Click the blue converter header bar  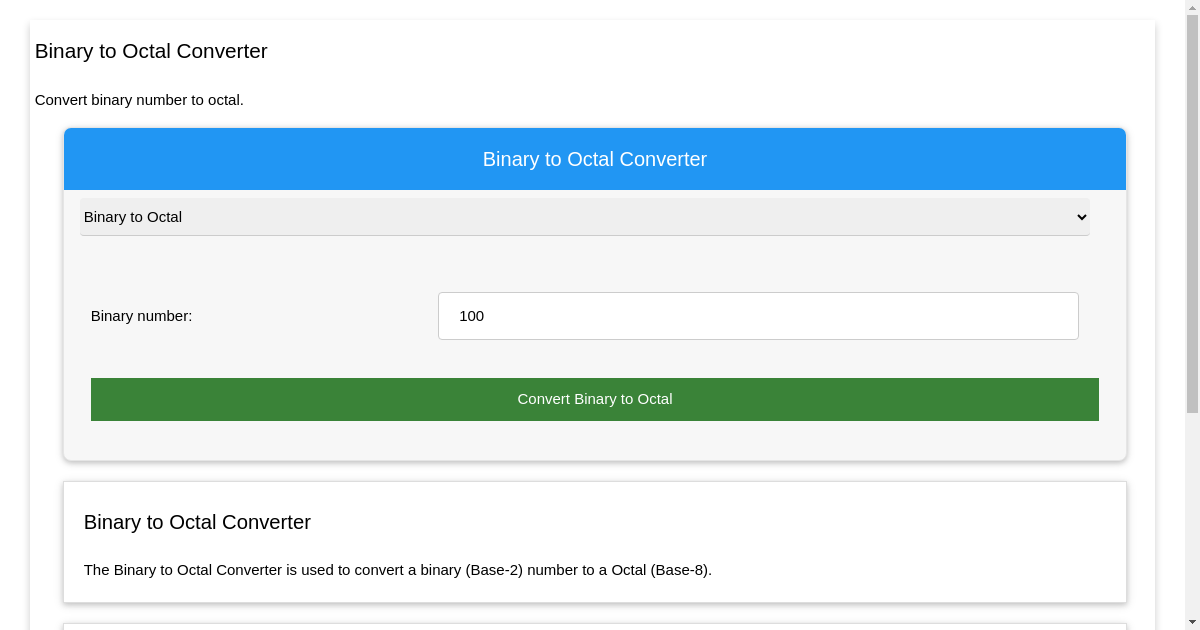click(x=594, y=159)
